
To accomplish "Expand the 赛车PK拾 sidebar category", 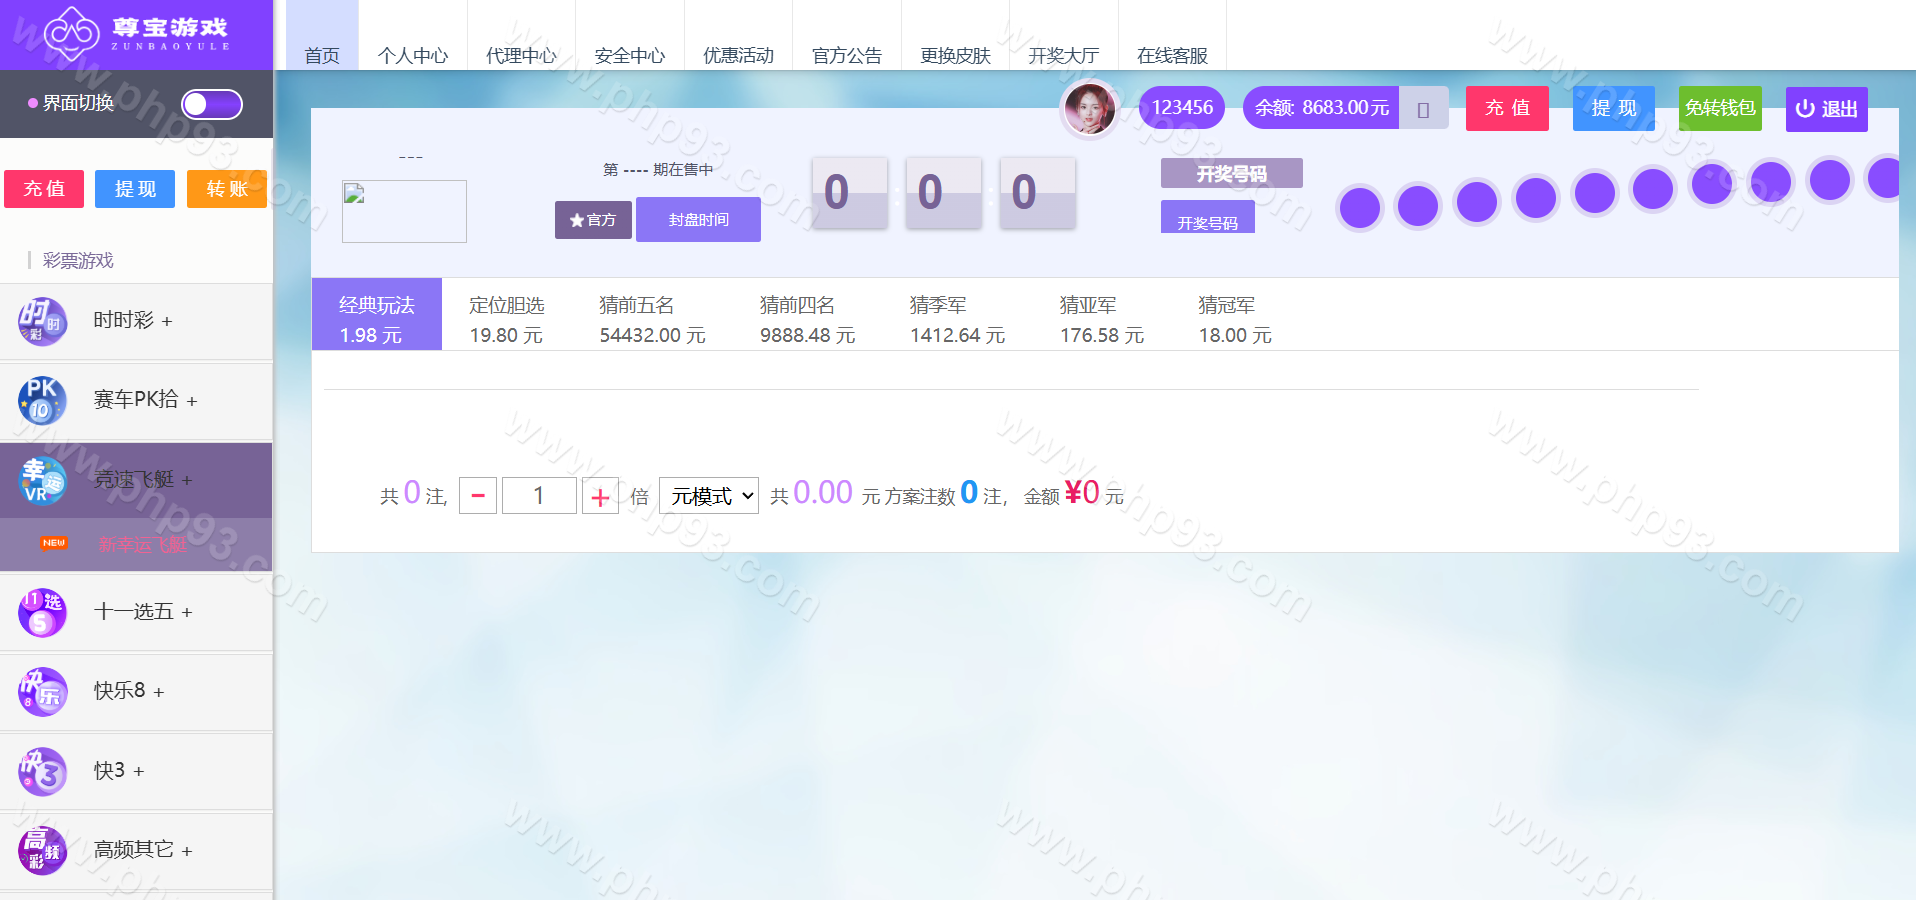I will pos(145,400).
